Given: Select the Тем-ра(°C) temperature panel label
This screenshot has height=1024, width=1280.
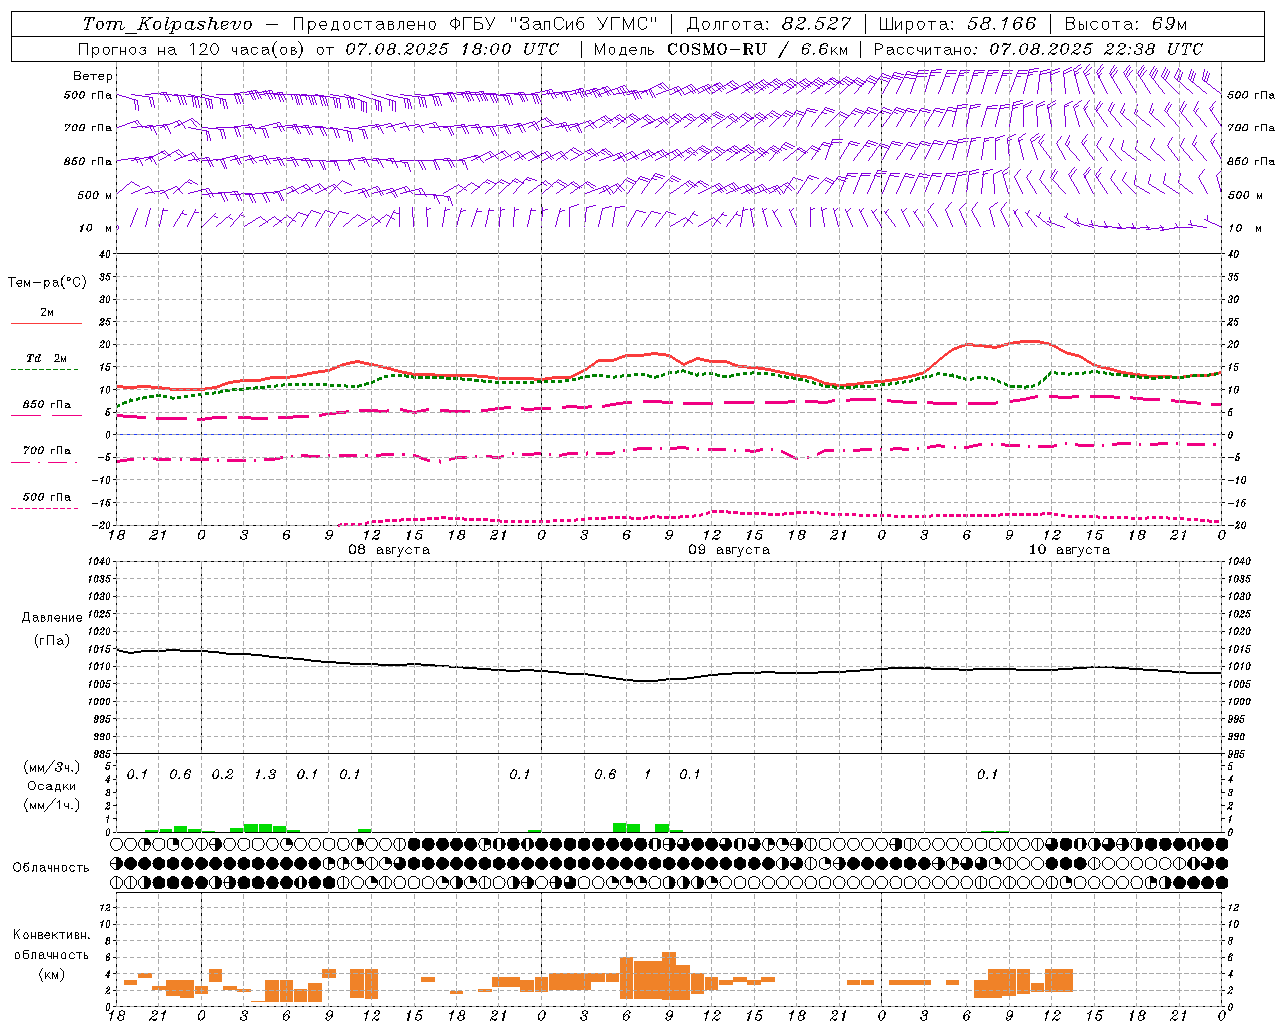Looking at the screenshot, I should tap(47, 283).
